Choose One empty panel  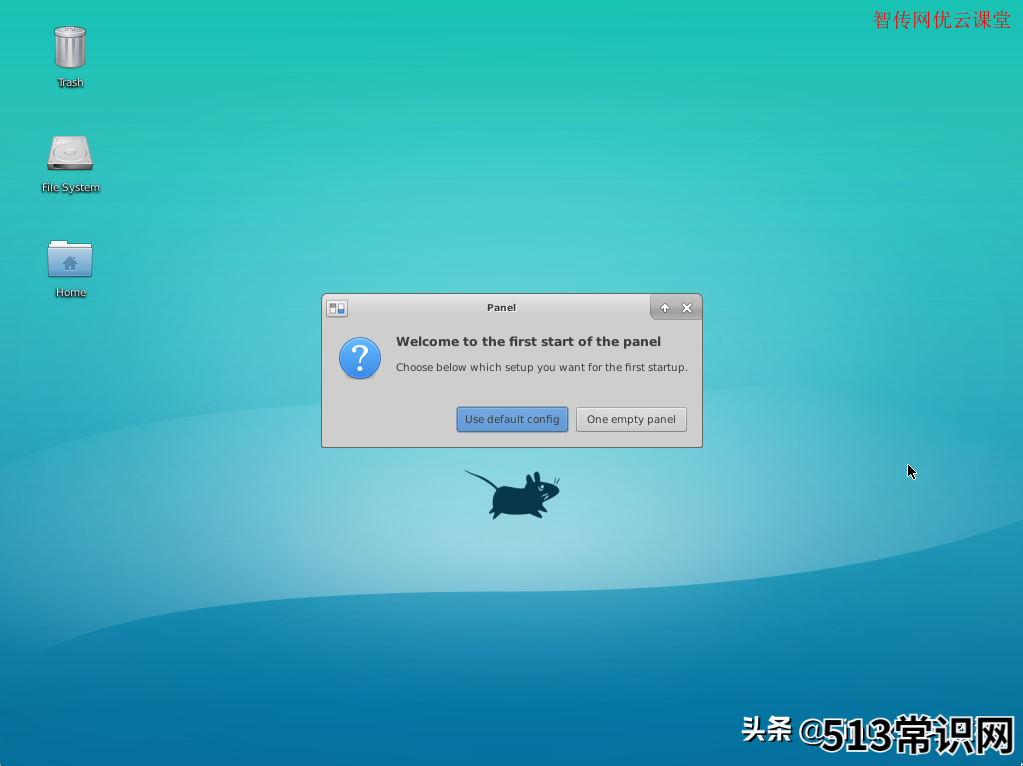[x=631, y=420]
